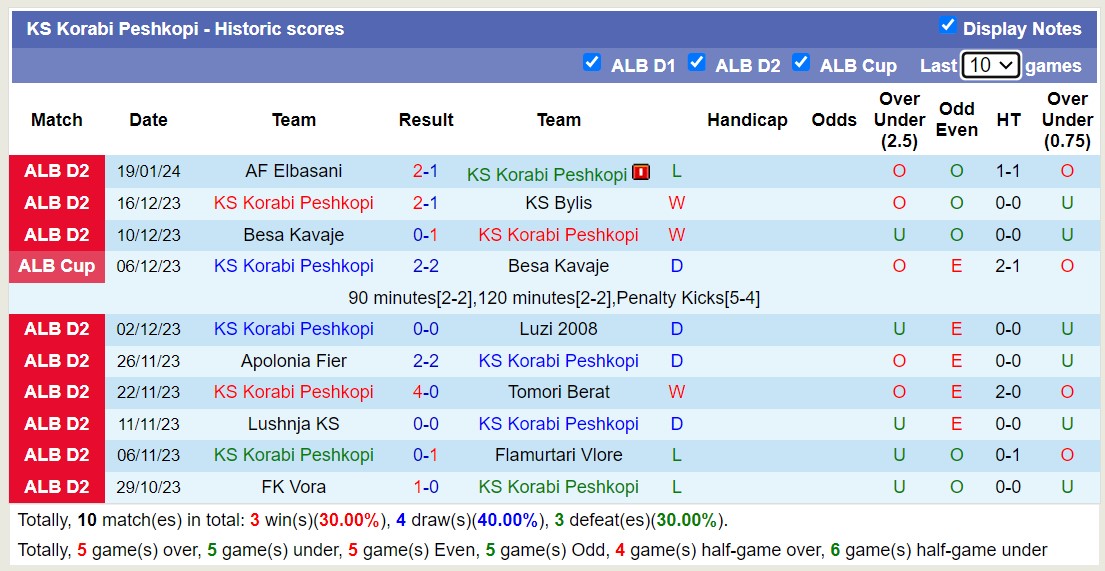The width and height of the screenshot is (1105, 571).
Task: Open the 2-1 result against AF Elbasani
Action: [x=426, y=171]
